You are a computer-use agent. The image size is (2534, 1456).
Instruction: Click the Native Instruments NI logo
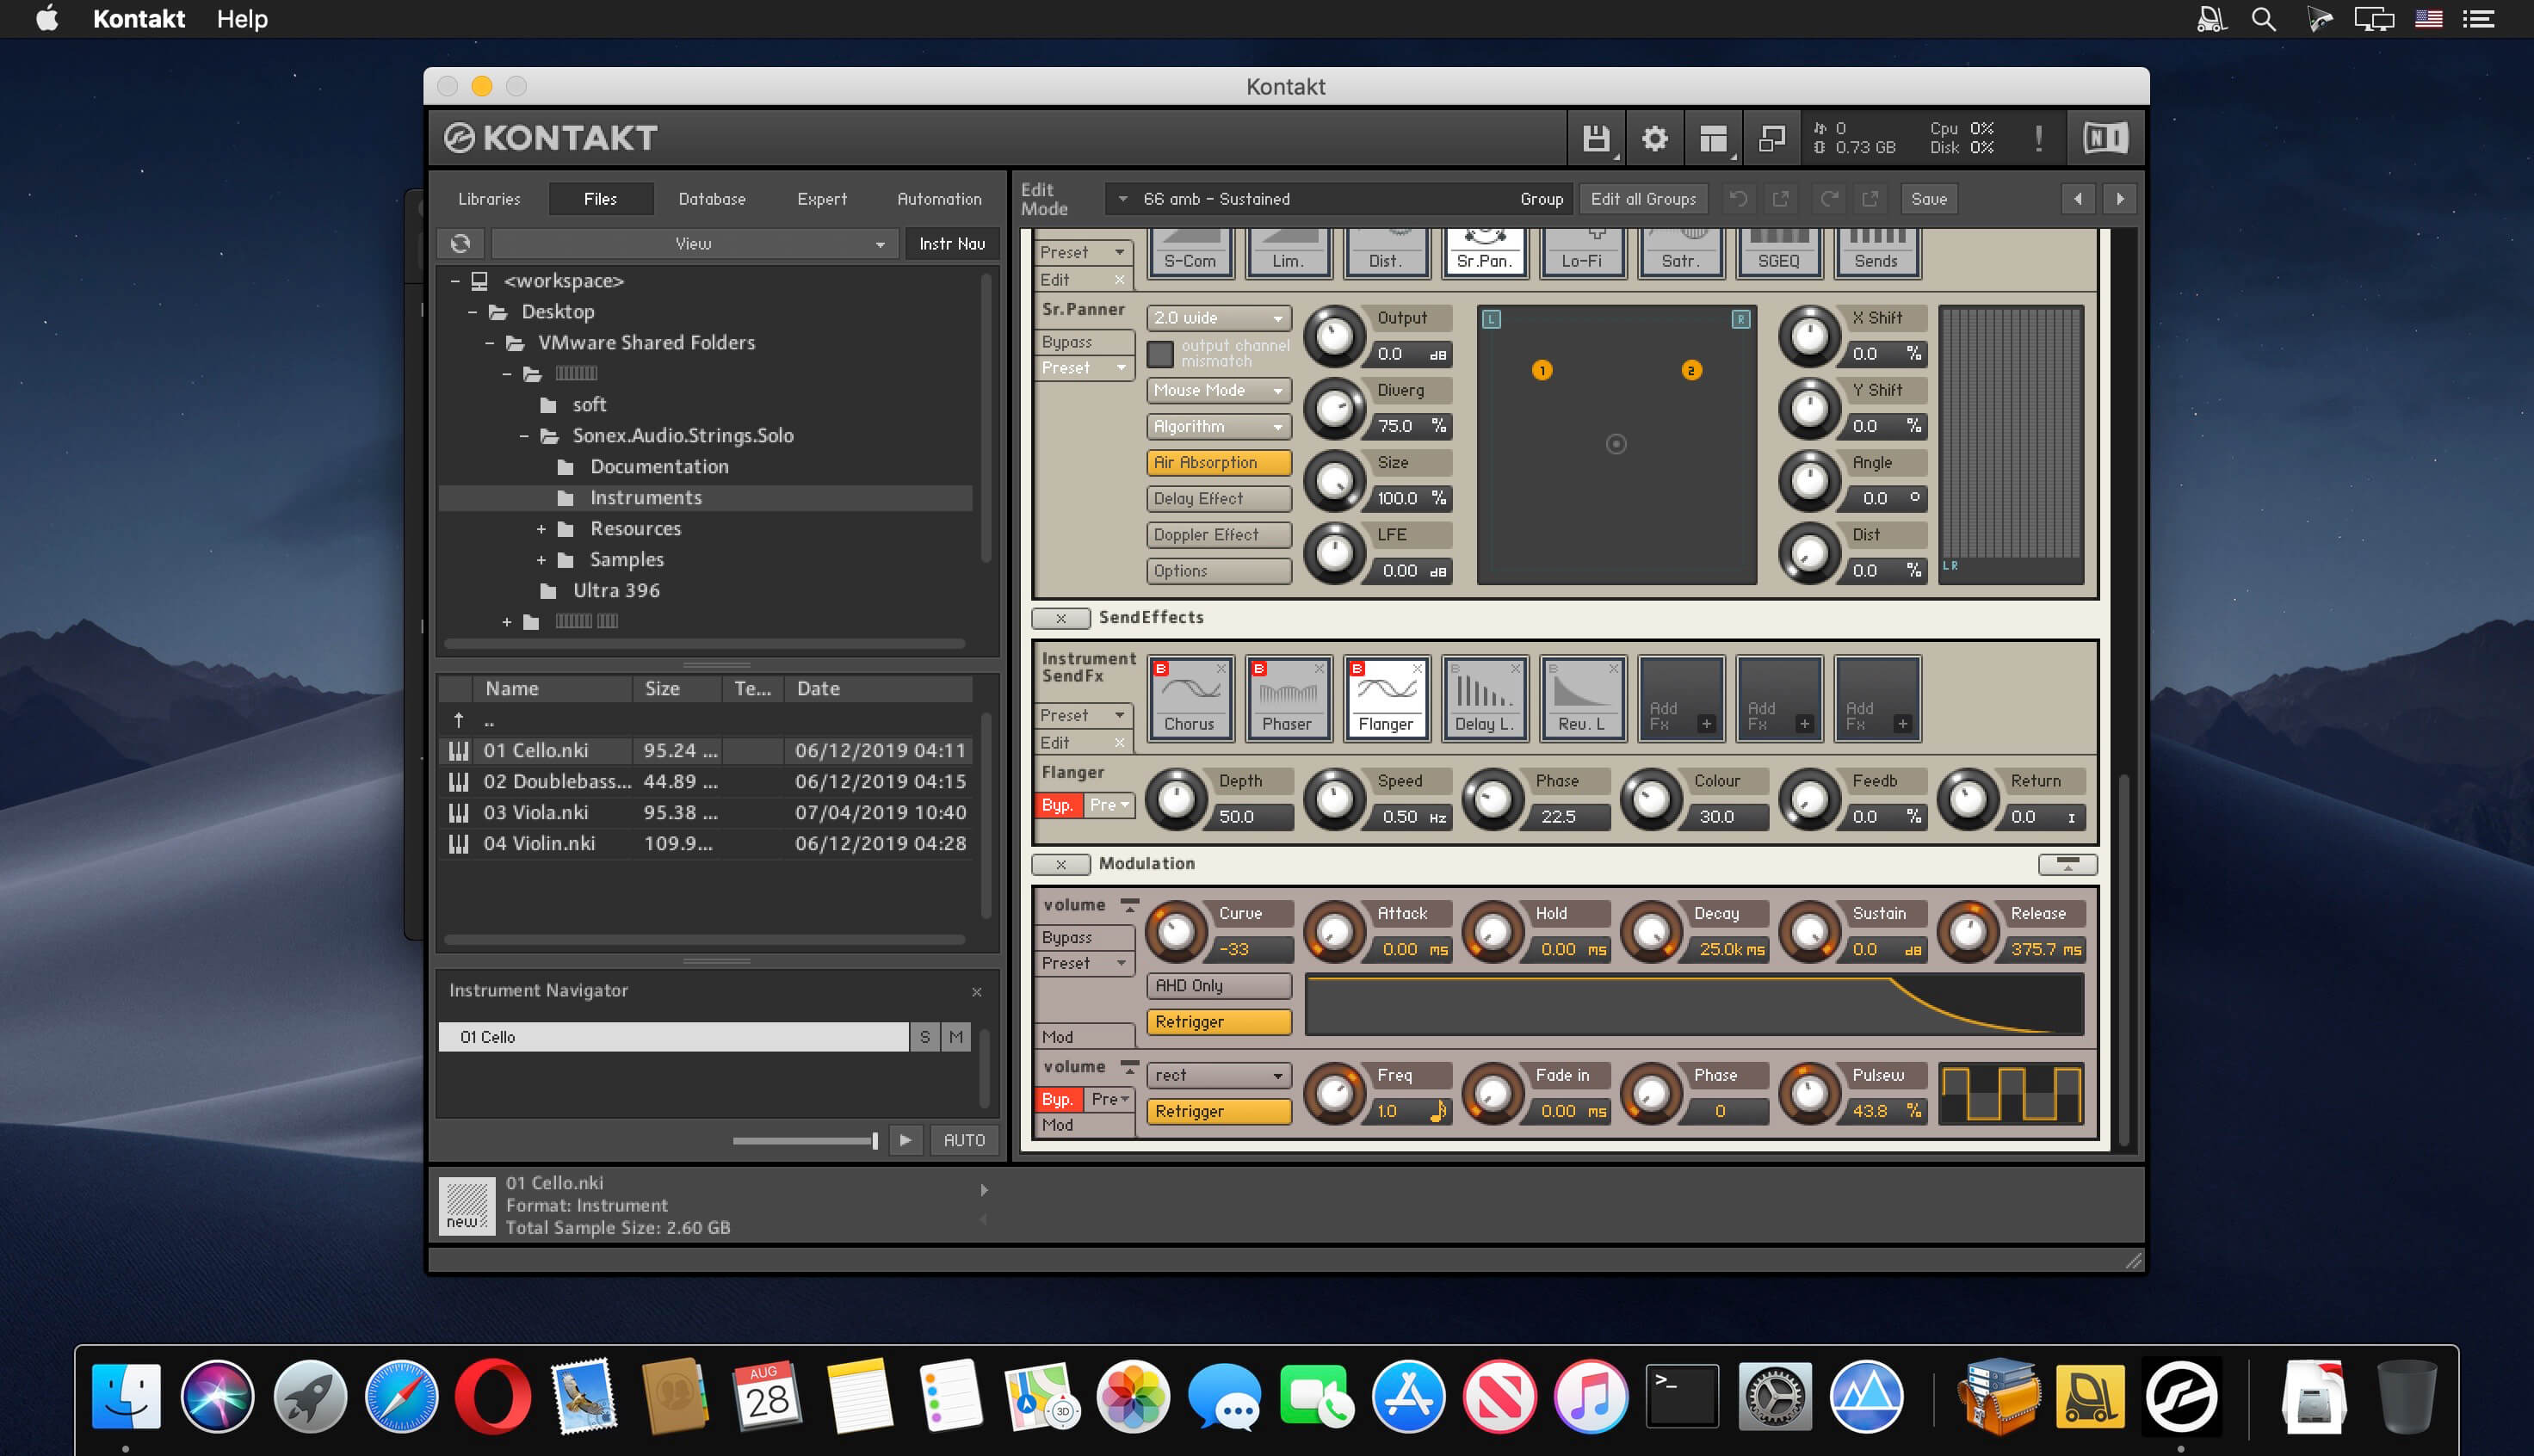click(2105, 138)
